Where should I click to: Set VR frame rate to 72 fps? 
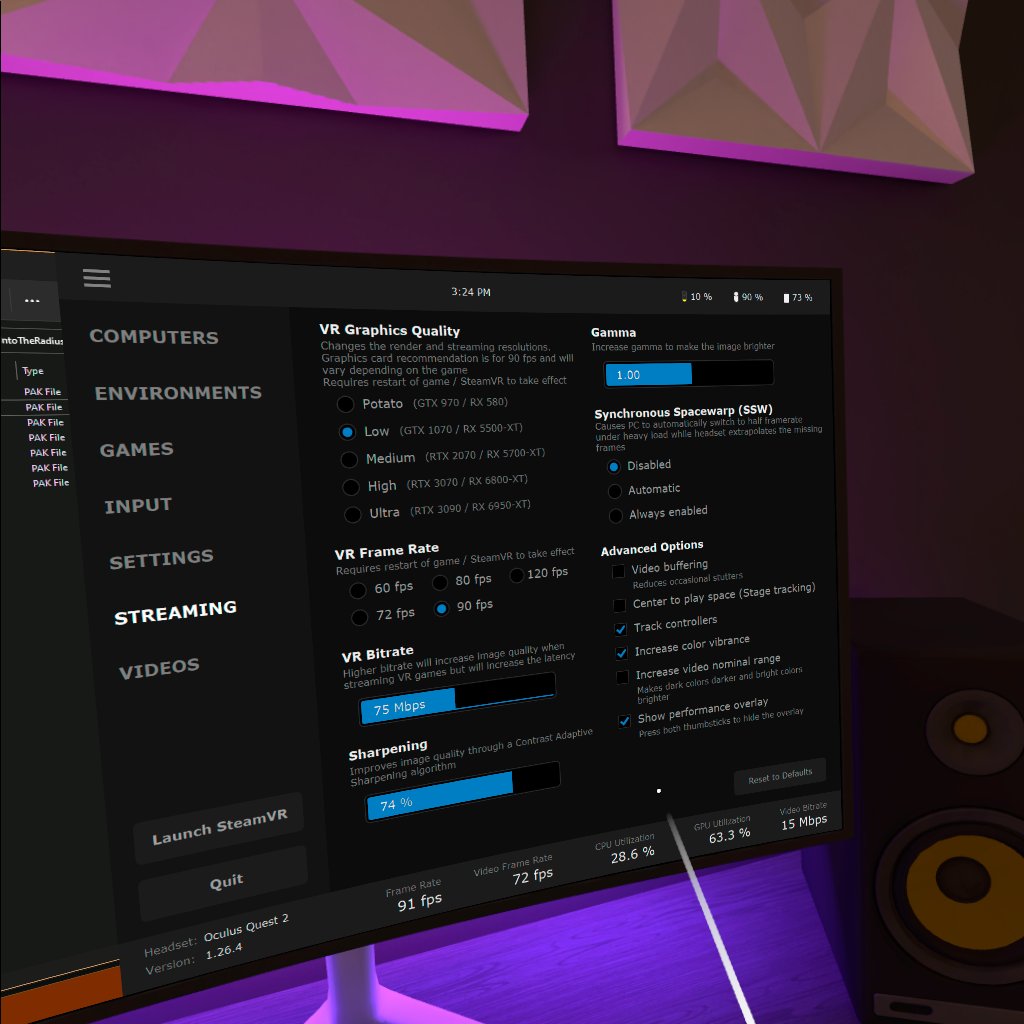(359, 617)
